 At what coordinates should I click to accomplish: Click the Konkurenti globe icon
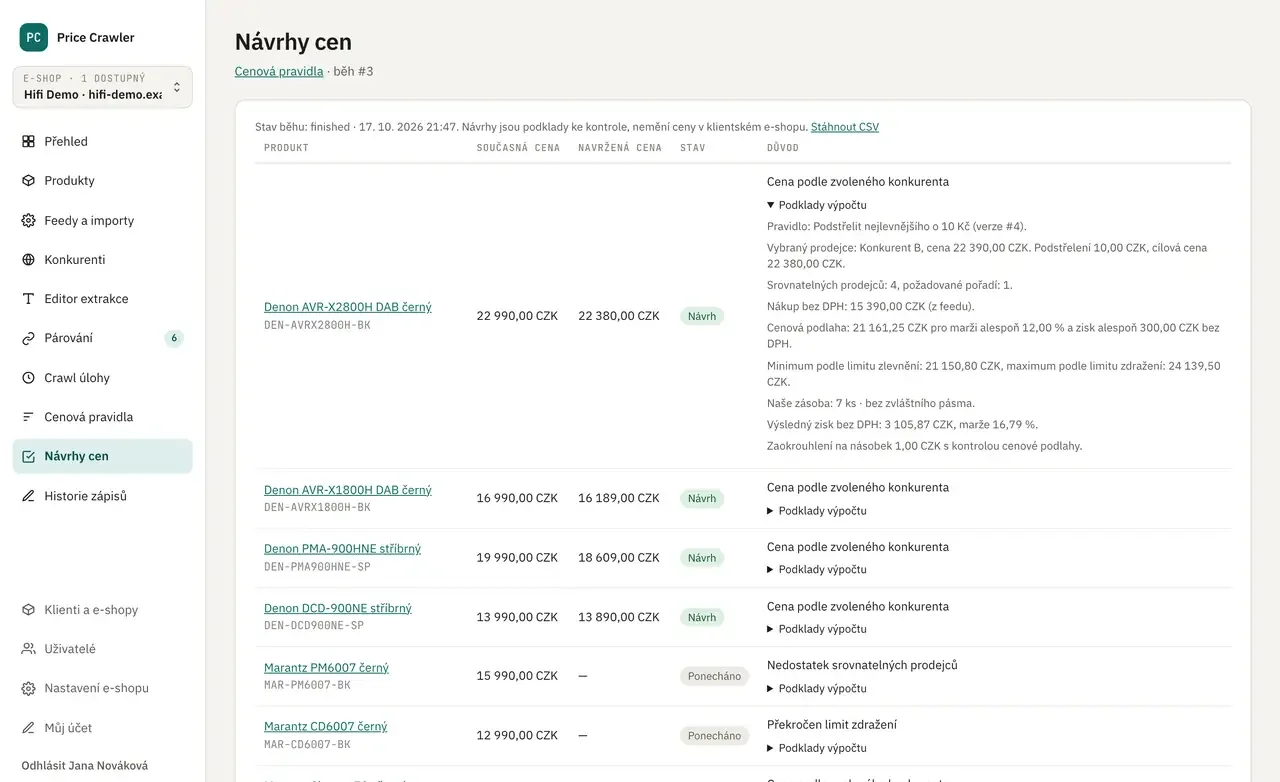[x=28, y=260]
